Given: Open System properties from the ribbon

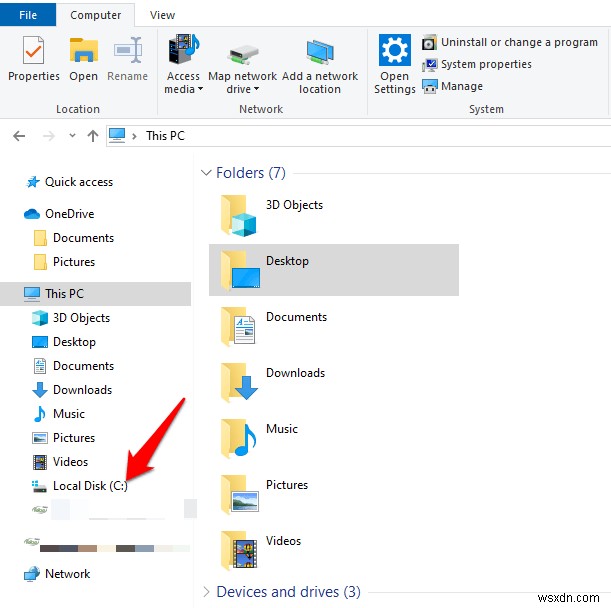Looking at the screenshot, I should tap(477, 64).
